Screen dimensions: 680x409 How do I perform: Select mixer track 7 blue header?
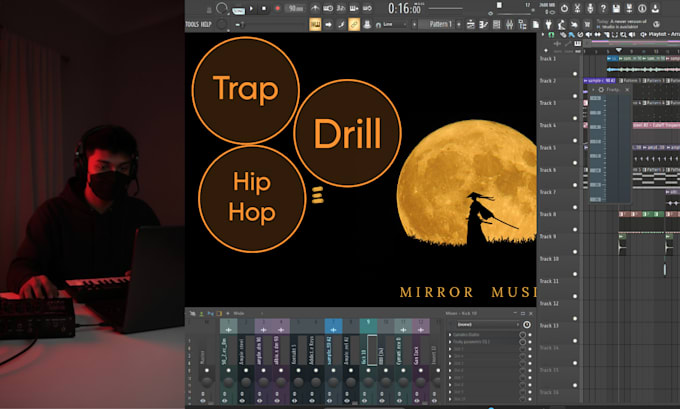pyautogui.click(x=333, y=326)
